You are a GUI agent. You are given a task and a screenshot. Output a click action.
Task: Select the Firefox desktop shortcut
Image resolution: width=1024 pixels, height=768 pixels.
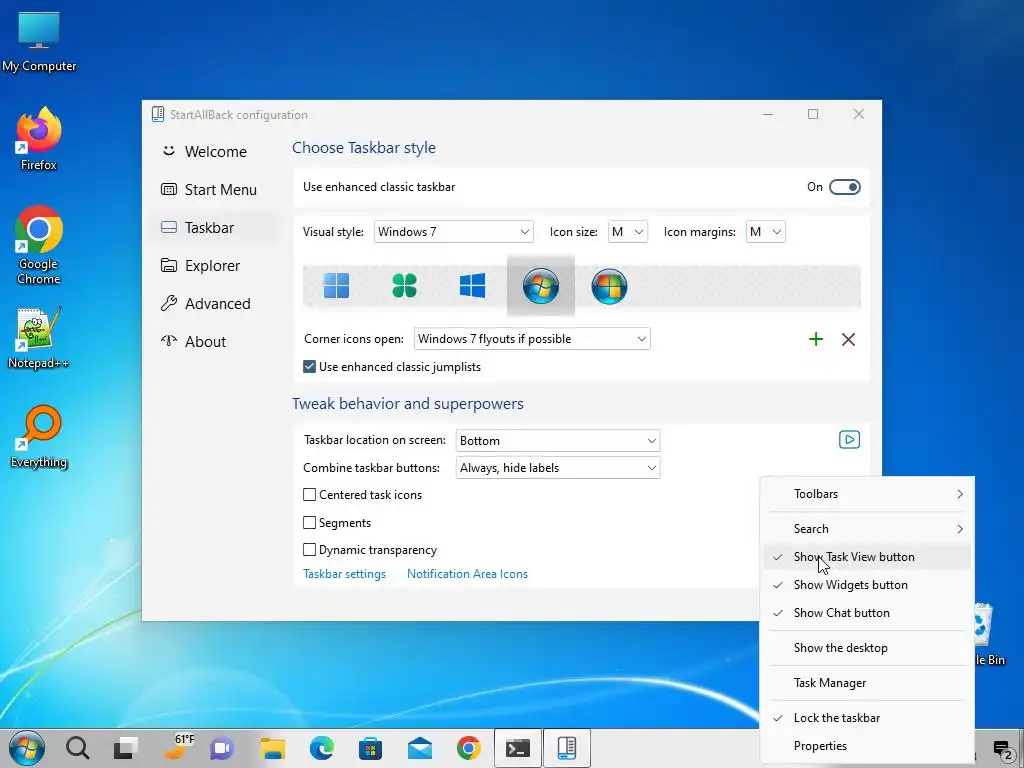click(39, 138)
